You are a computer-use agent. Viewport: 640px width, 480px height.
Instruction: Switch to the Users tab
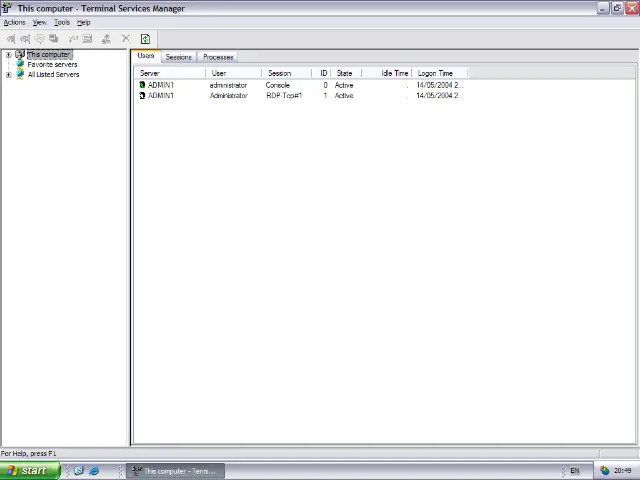click(146, 56)
